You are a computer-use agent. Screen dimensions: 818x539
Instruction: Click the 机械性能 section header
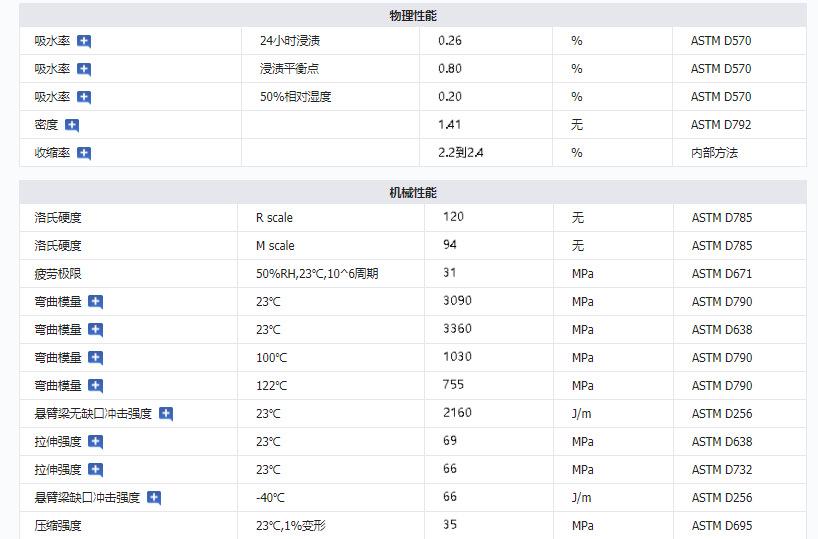(x=412, y=193)
